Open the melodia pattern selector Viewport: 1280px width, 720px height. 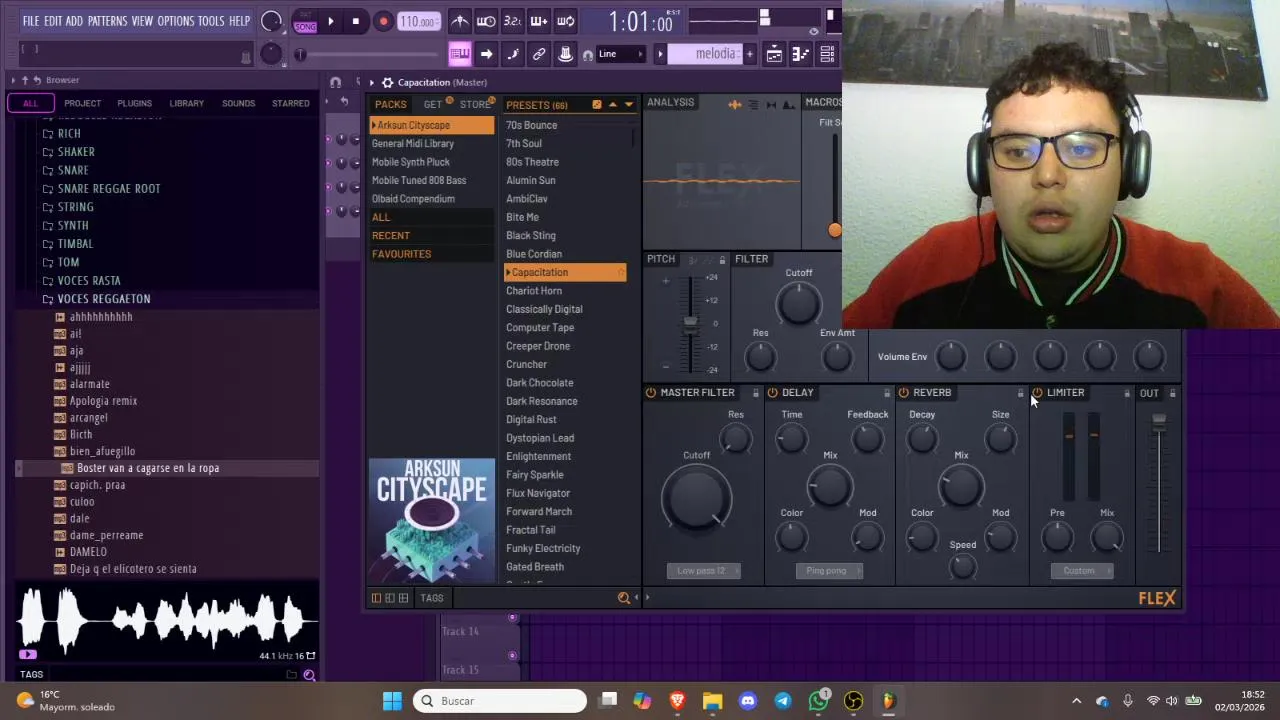click(x=704, y=54)
